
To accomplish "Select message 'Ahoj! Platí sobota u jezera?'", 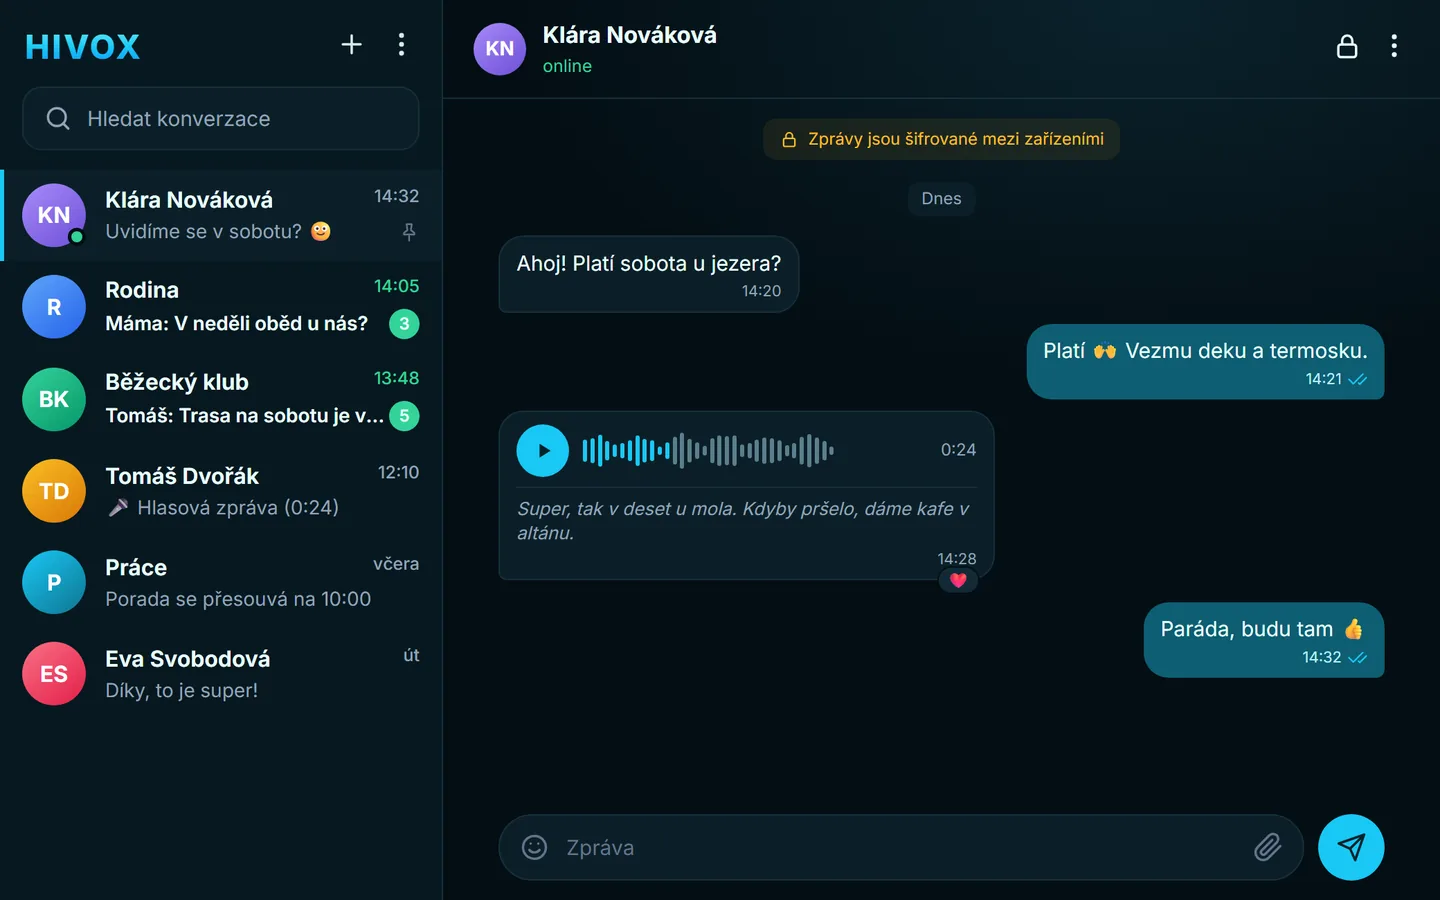I will click(x=649, y=274).
